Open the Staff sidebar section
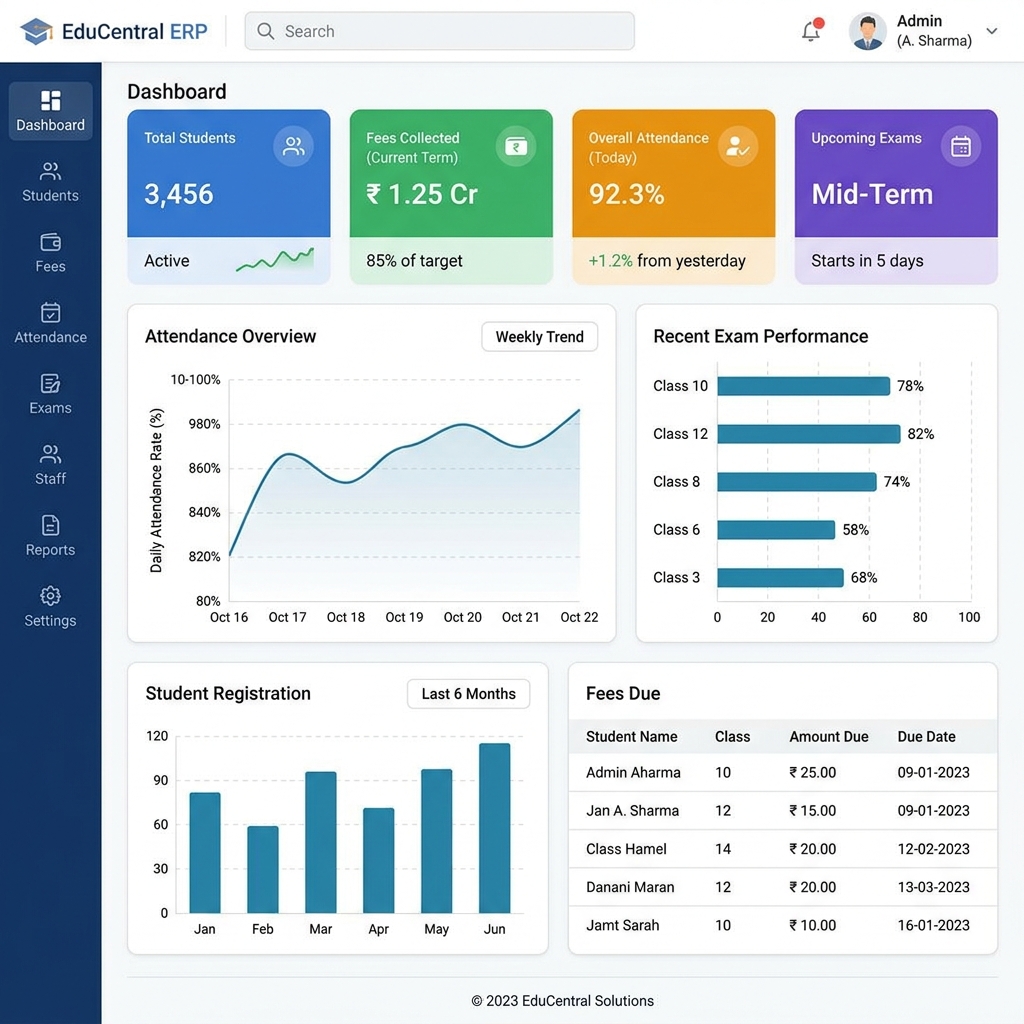Screen dimensions: 1024x1024 pyautogui.click(x=50, y=465)
